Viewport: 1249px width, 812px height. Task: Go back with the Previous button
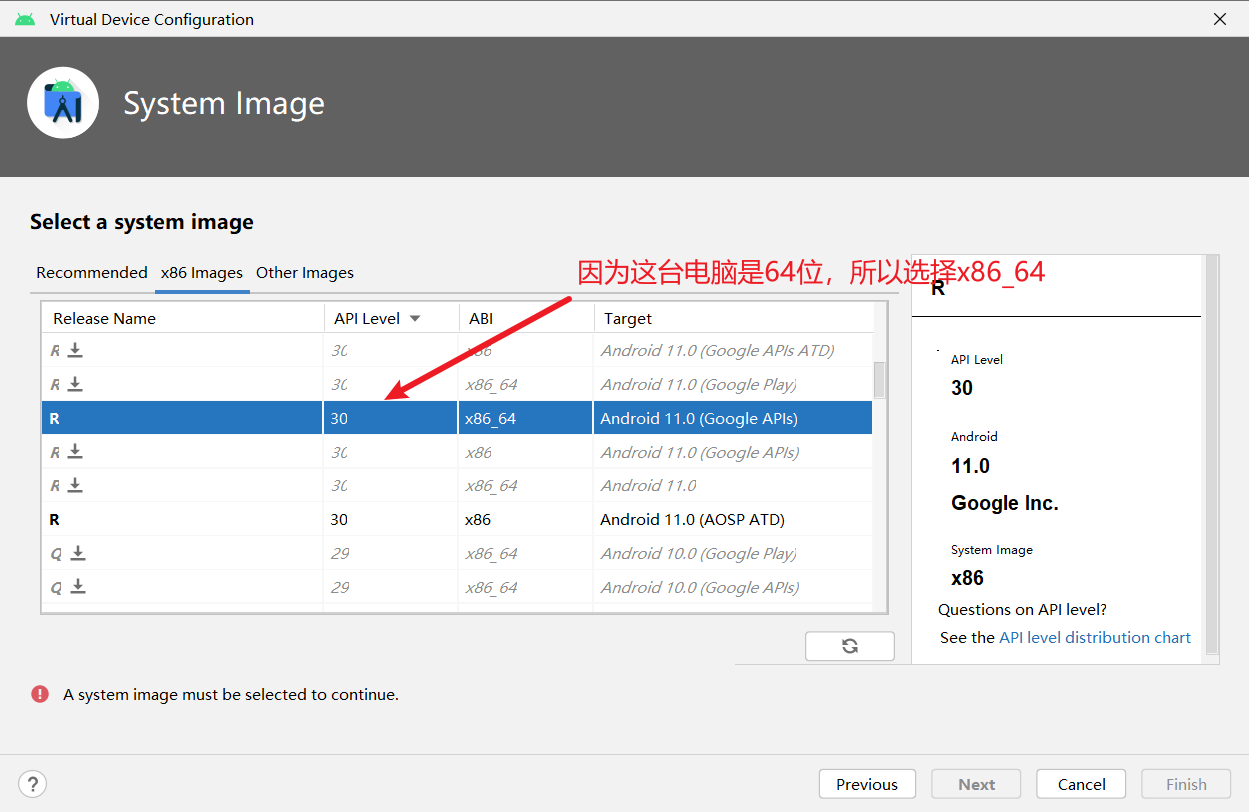867,784
